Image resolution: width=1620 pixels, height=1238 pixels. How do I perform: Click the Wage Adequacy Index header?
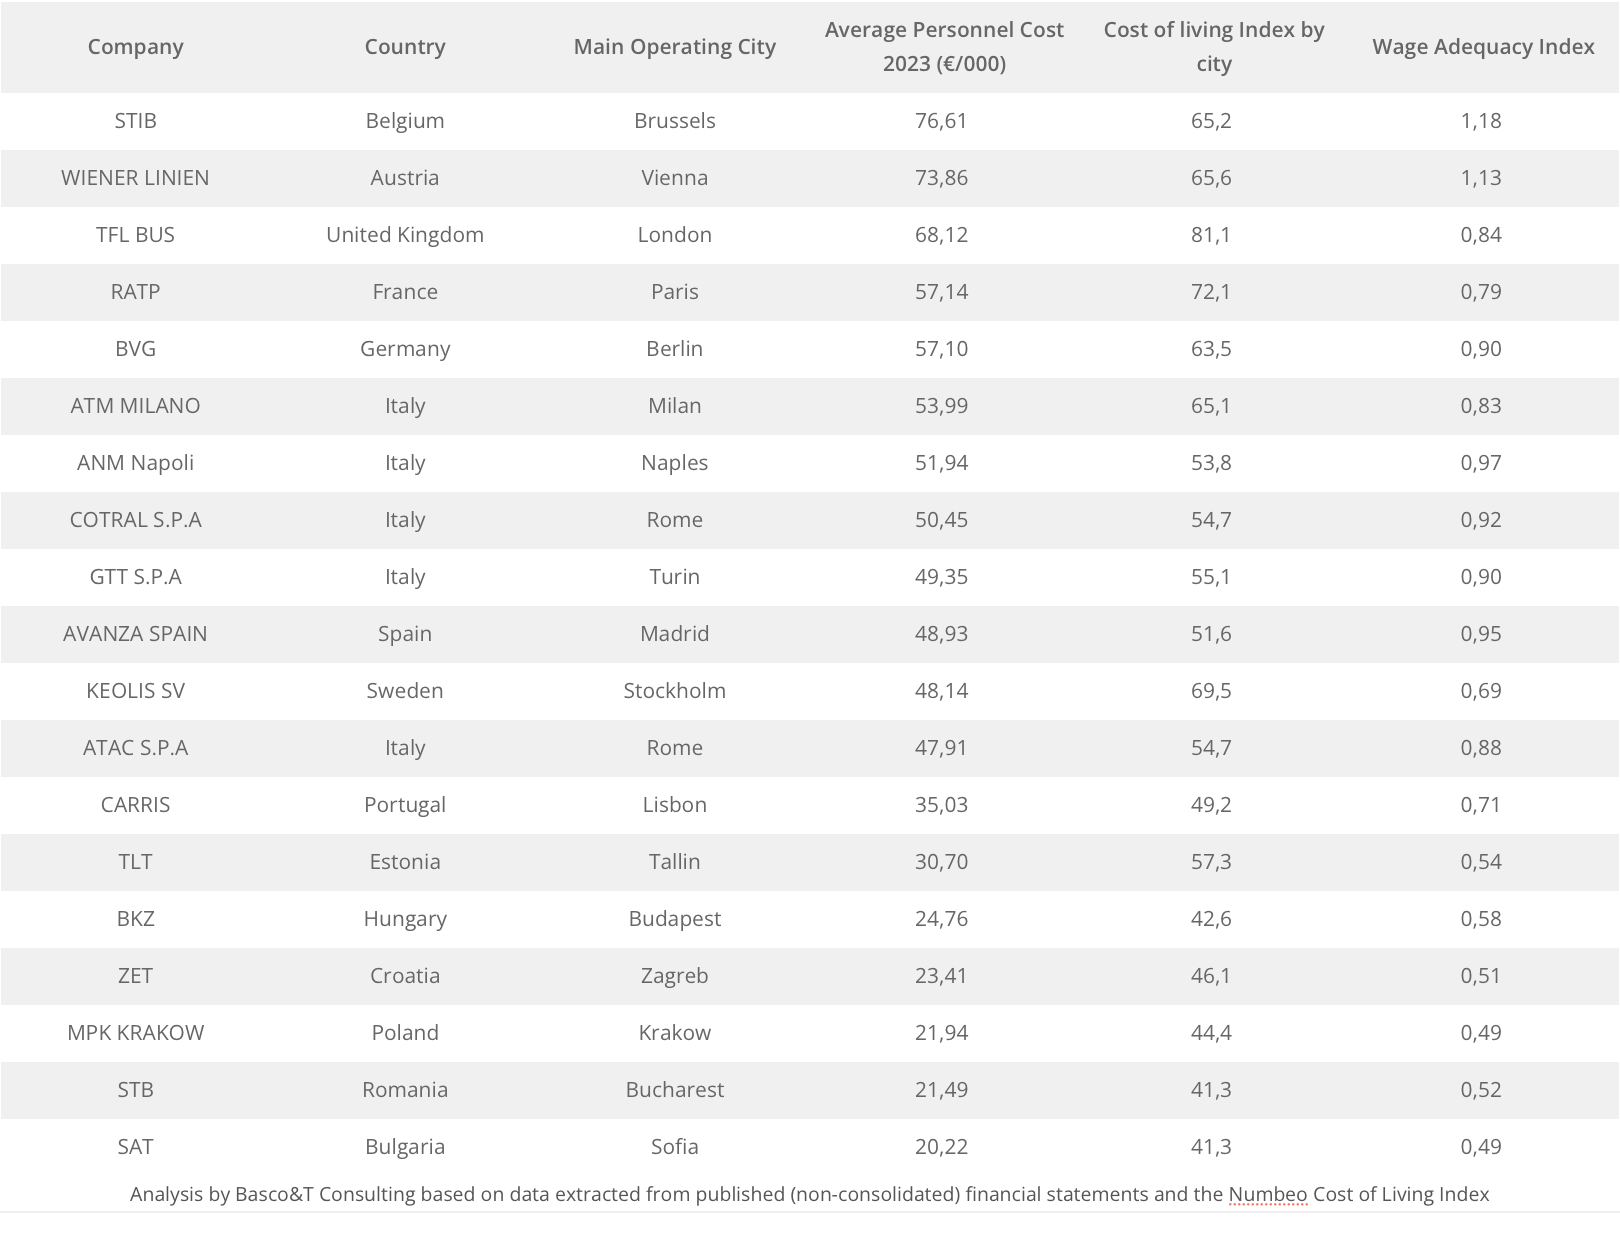1483,47
